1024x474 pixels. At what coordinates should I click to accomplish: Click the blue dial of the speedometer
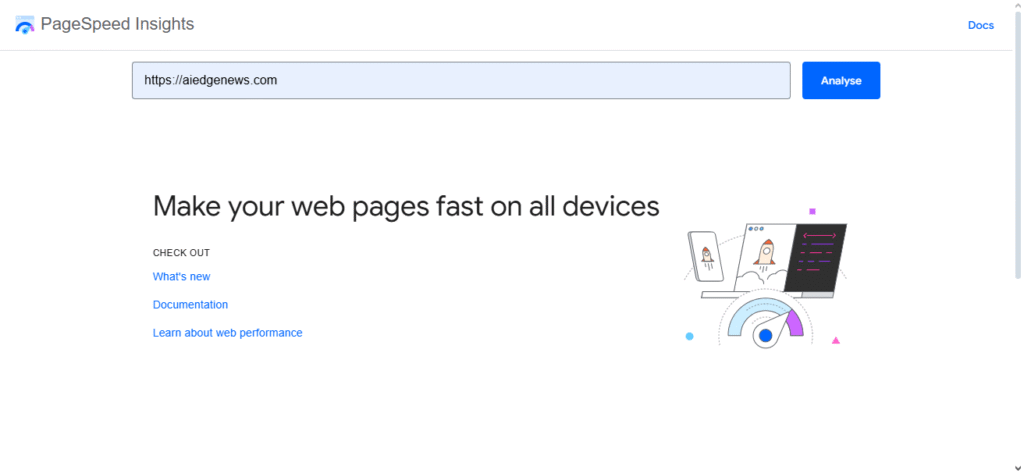pos(766,336)
